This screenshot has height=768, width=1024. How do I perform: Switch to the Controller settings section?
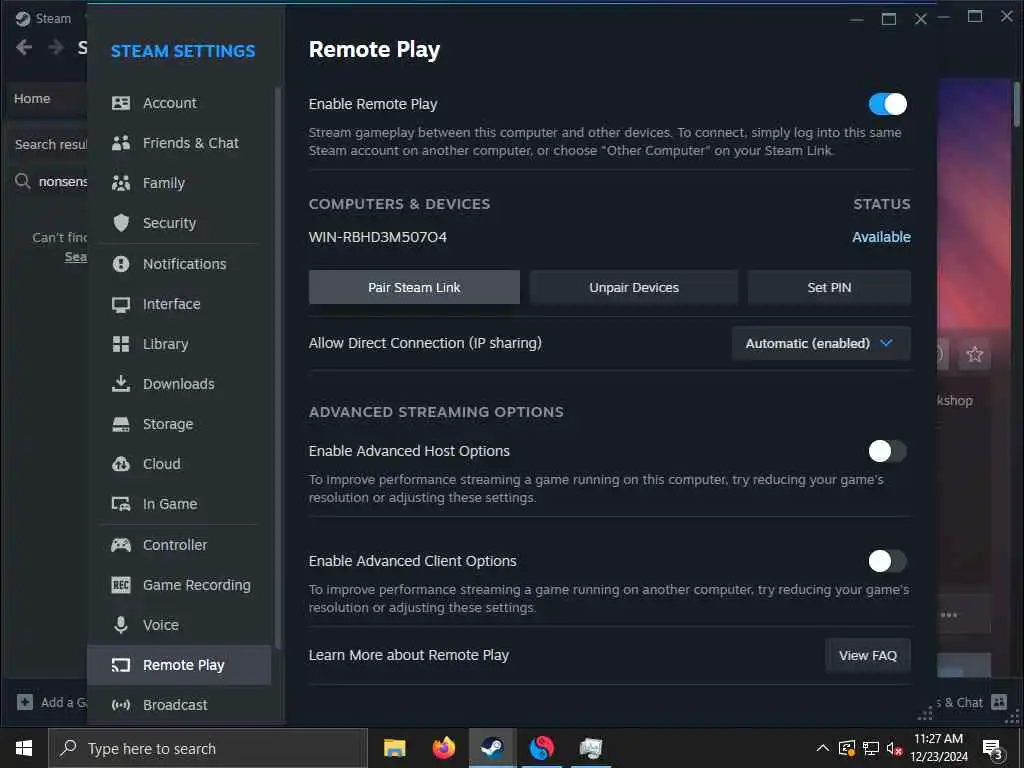click(x=178, y=545)
